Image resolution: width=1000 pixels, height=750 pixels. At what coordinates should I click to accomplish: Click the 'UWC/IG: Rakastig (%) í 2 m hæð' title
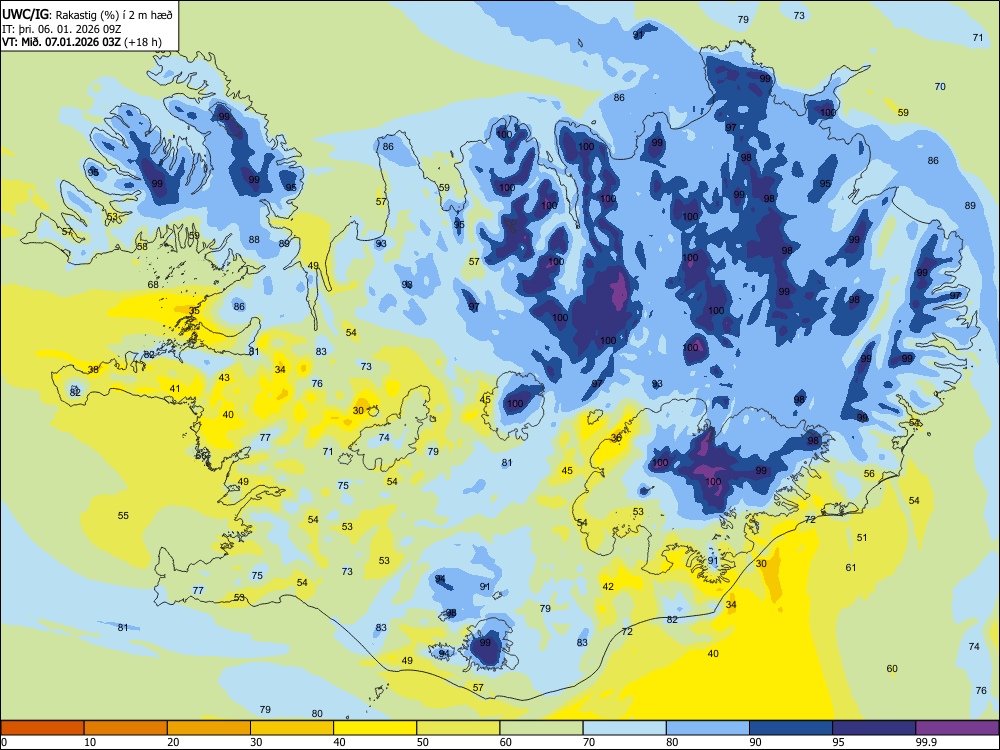pyautogui.click(x=87, y=15)
